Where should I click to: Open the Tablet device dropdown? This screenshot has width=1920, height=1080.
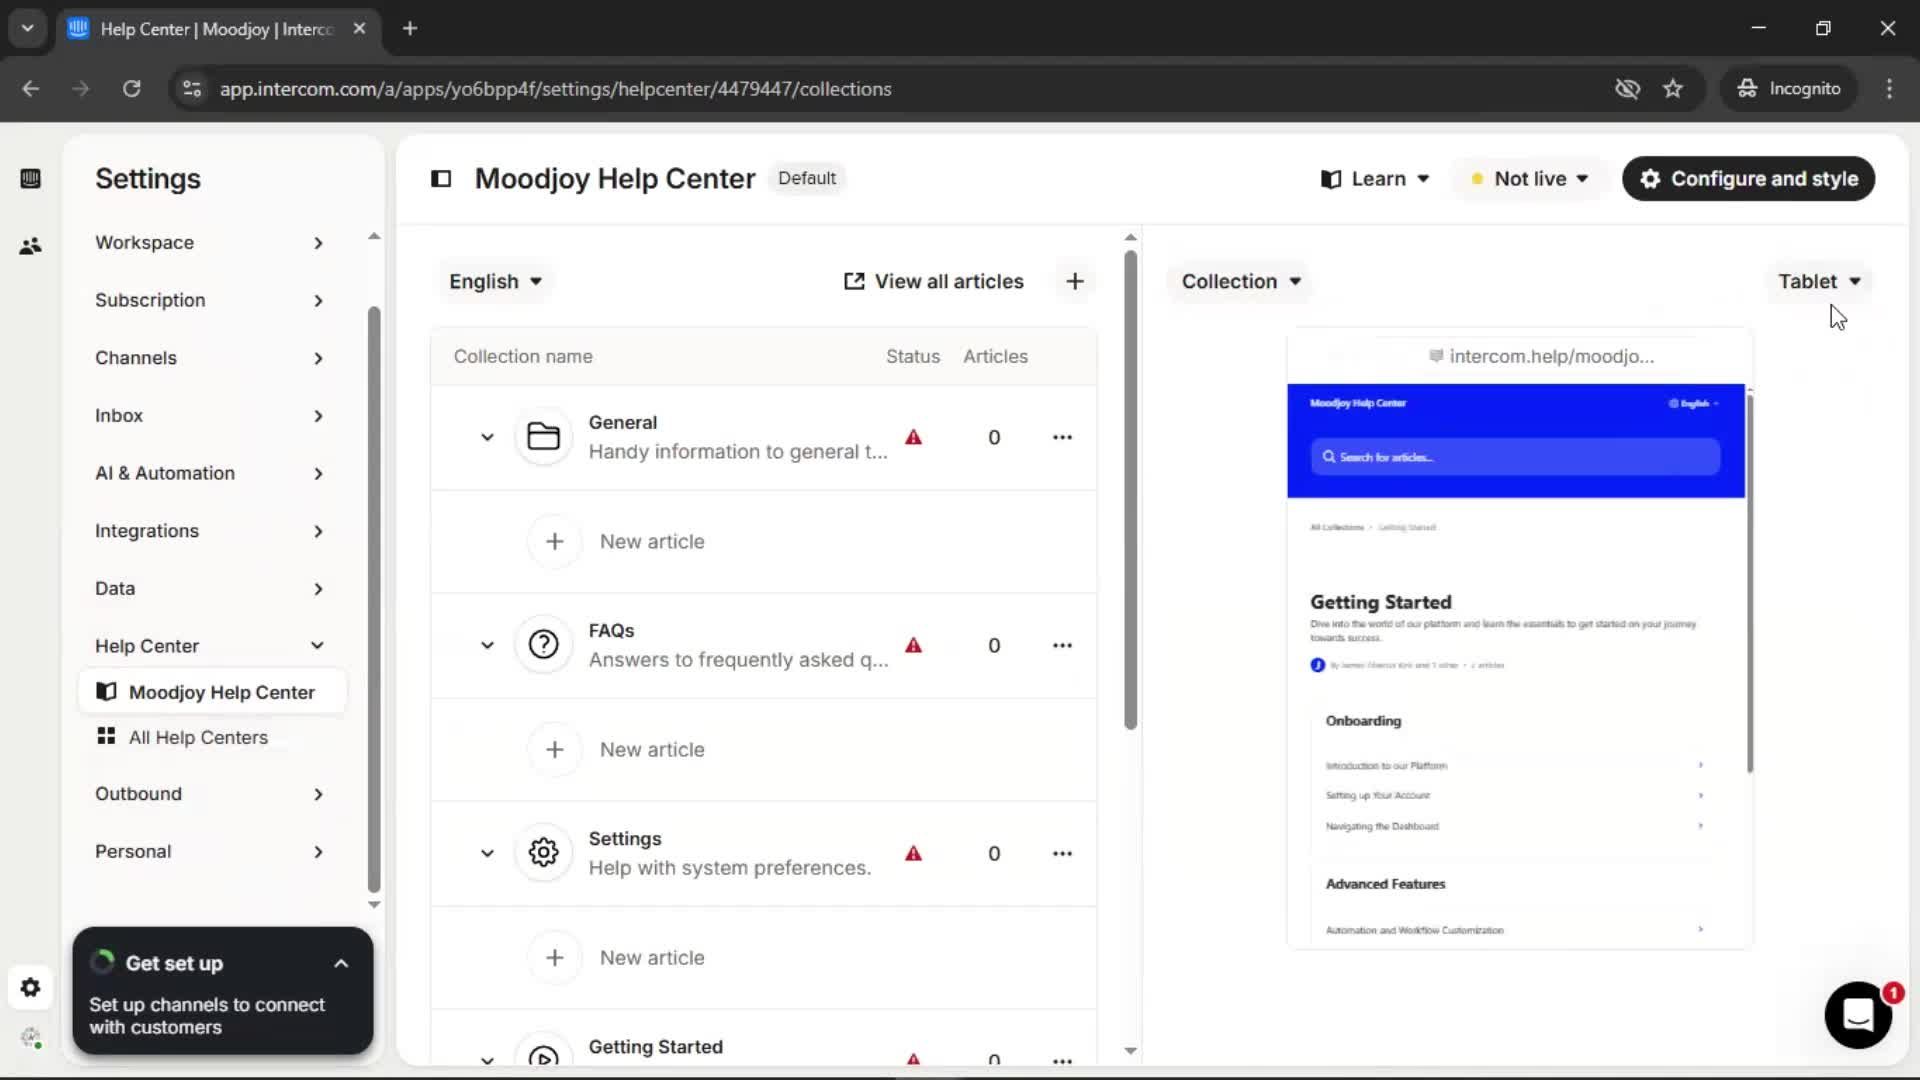[1819, 281]
